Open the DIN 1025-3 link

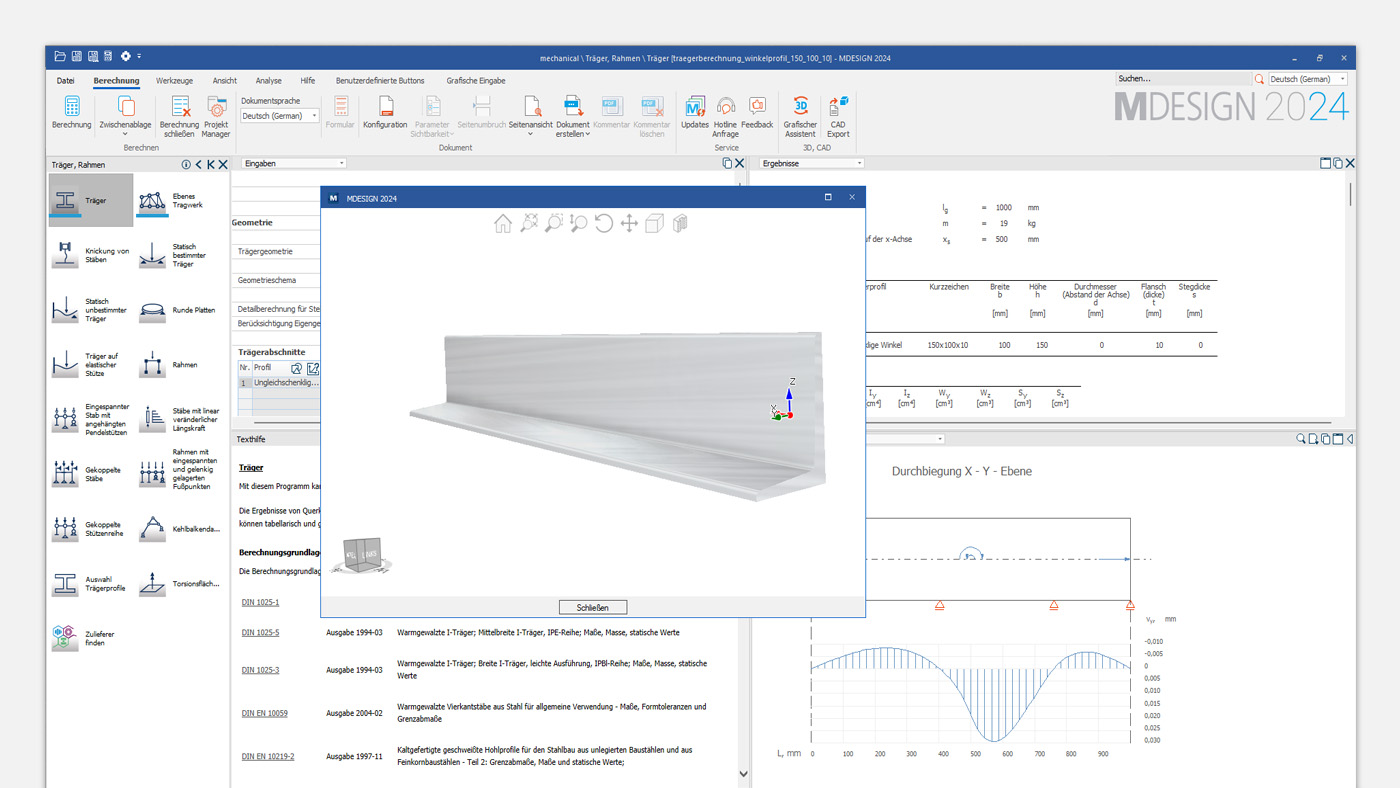pos(260,670)
